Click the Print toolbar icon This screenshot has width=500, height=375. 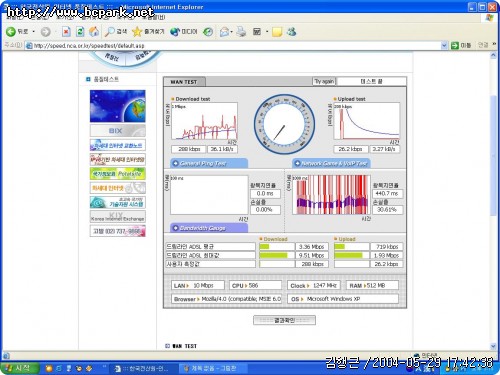pyautogui.click(x=241, y=32)
